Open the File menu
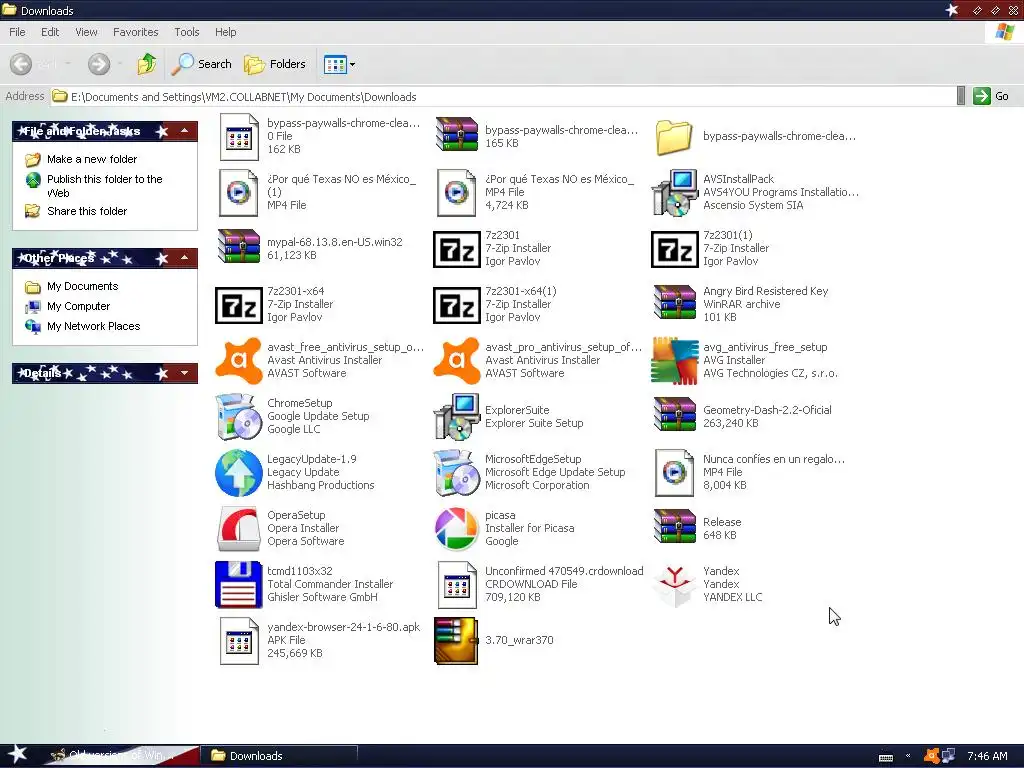 [x=18, y=32]
